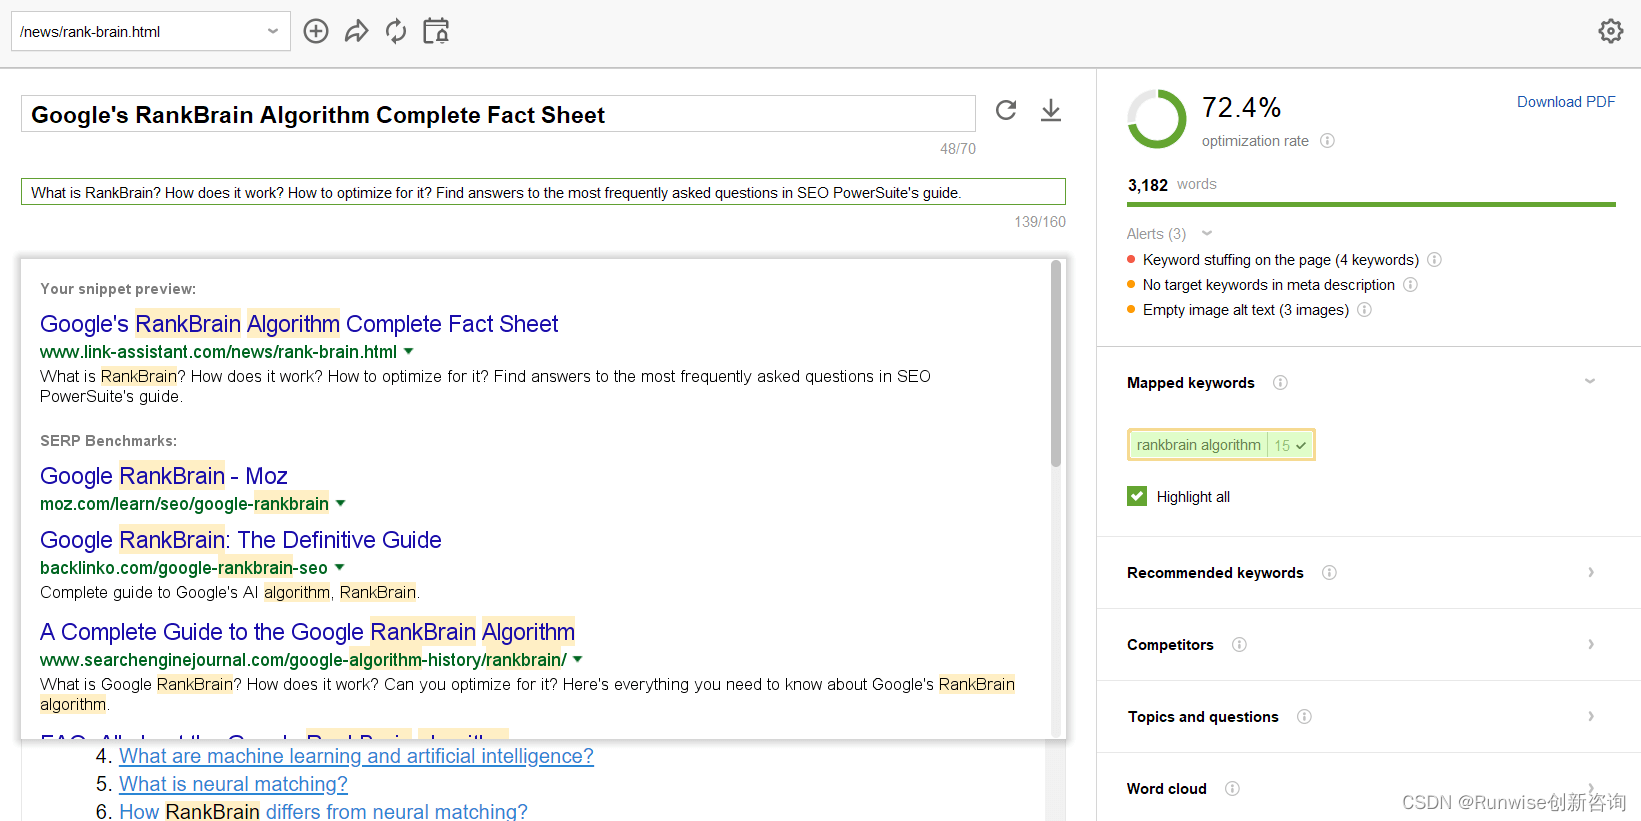
Task: Click info icon next to optimization rate
Action: pos(1327,141)
